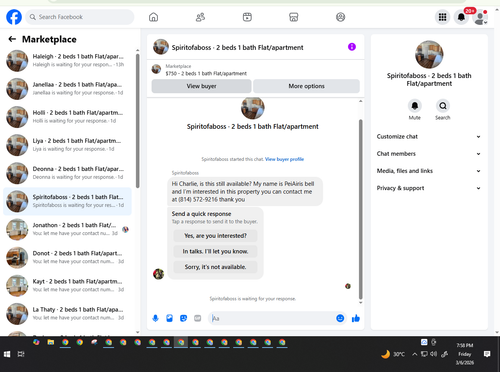Click the conversation list scrollbar

pos(137,120)
